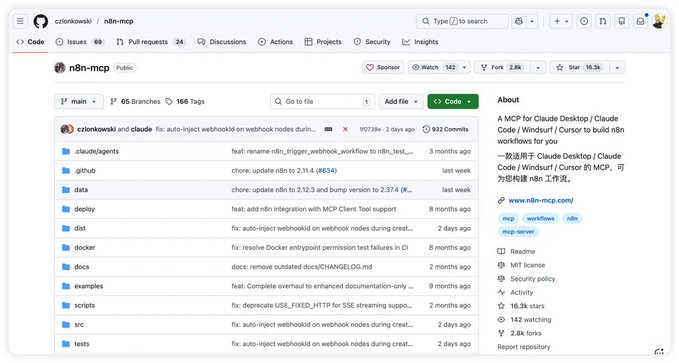679x363 pixels.
Task: Open the issues icon in the top bar
Action: coord(584,21)
